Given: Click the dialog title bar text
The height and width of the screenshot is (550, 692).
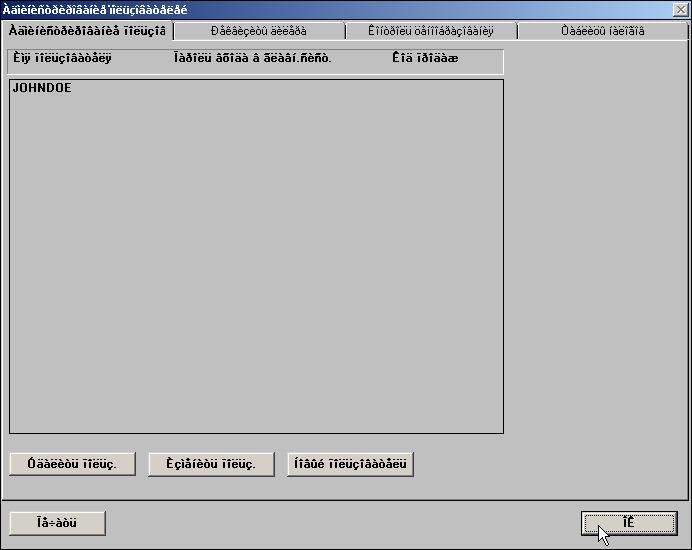Looking at the screenshot, I should tap(95, 9).
